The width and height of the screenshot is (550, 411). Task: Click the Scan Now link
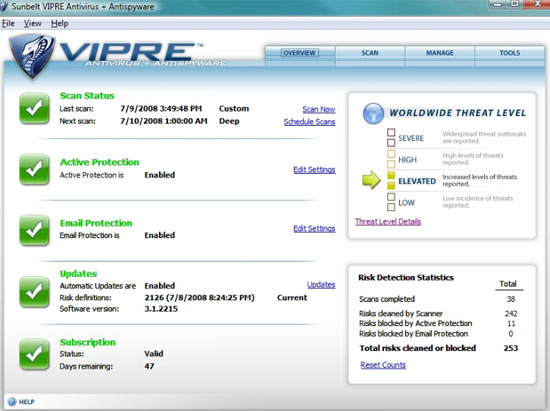click(x=319, y=109)
